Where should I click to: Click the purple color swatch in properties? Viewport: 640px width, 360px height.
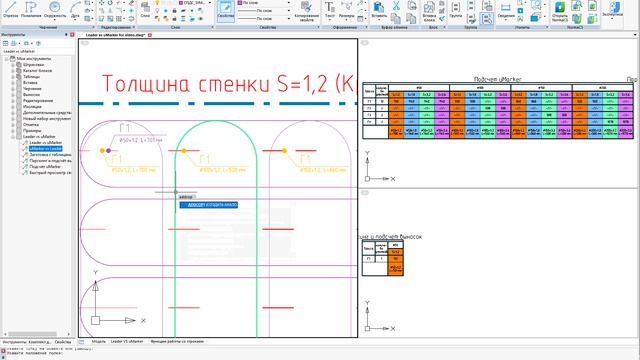click(240, 3)
